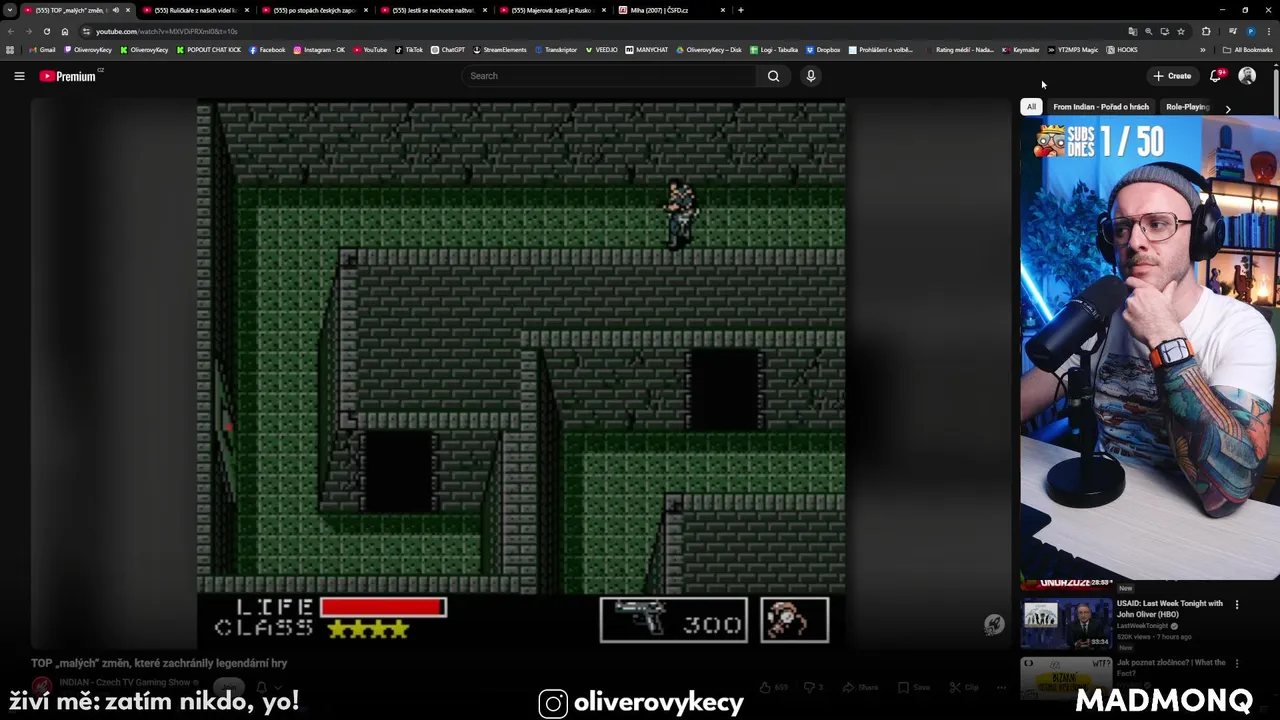Bookmark this page with star icon
1280x720 pixels.
point(1181,31)
